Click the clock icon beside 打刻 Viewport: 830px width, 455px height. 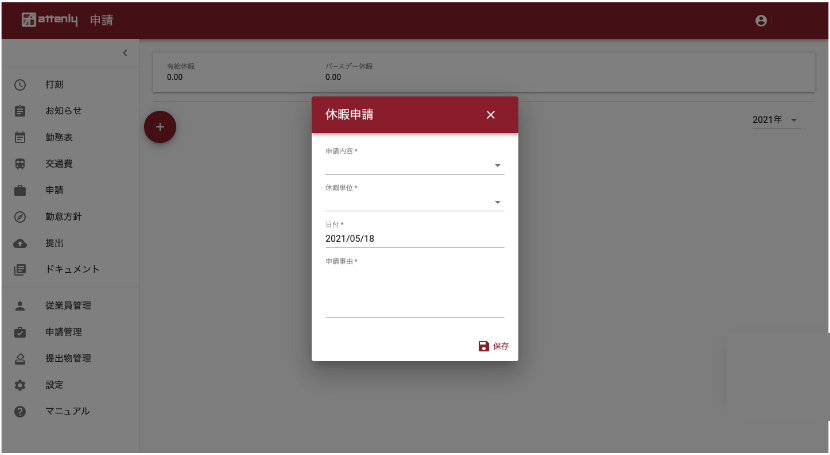[20, 85]
